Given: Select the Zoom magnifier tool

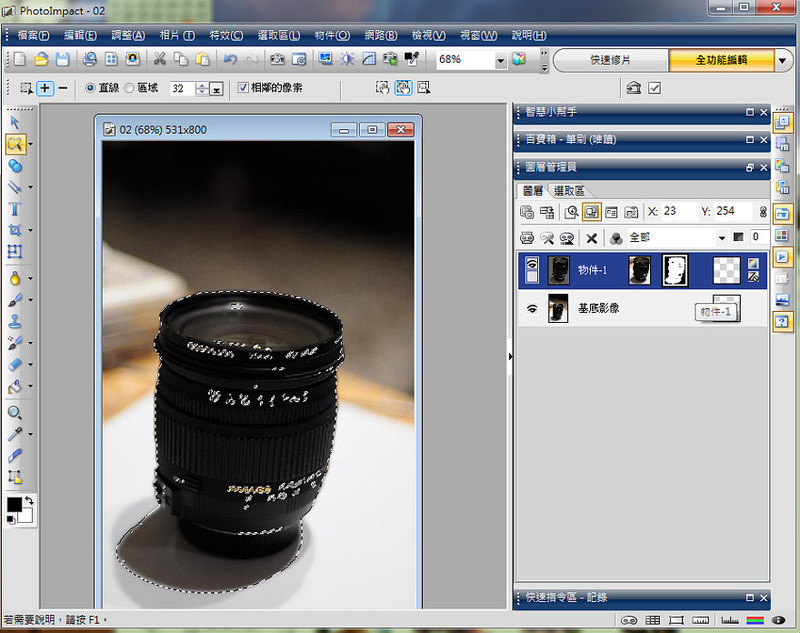Looking at the screenshot, I should pos(14,412).
